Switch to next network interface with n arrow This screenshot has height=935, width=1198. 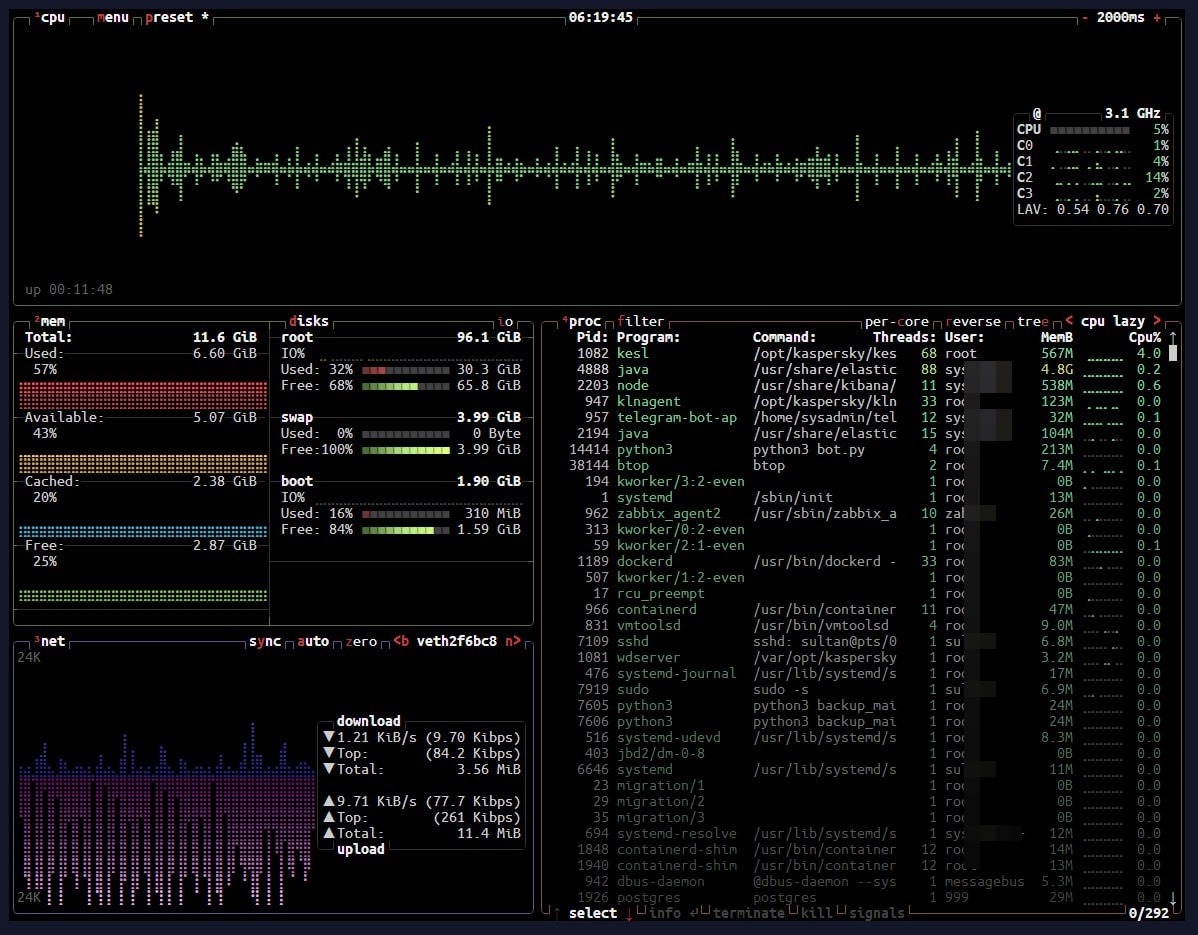(x=513, y=641)
